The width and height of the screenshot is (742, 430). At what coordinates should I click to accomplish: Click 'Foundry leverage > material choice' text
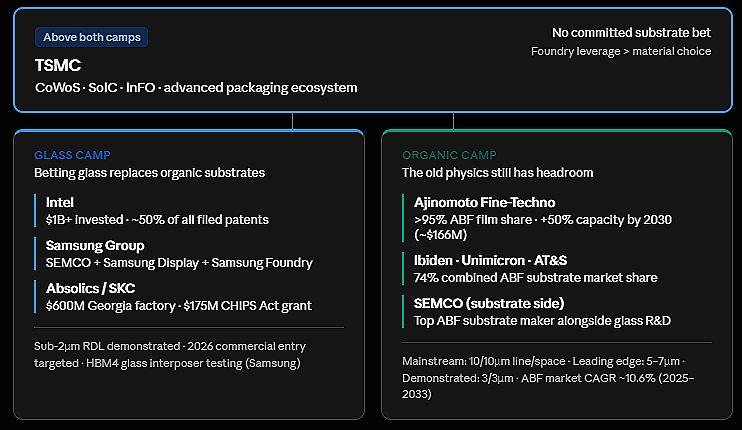pyautogui.click(x=621, y=51)
